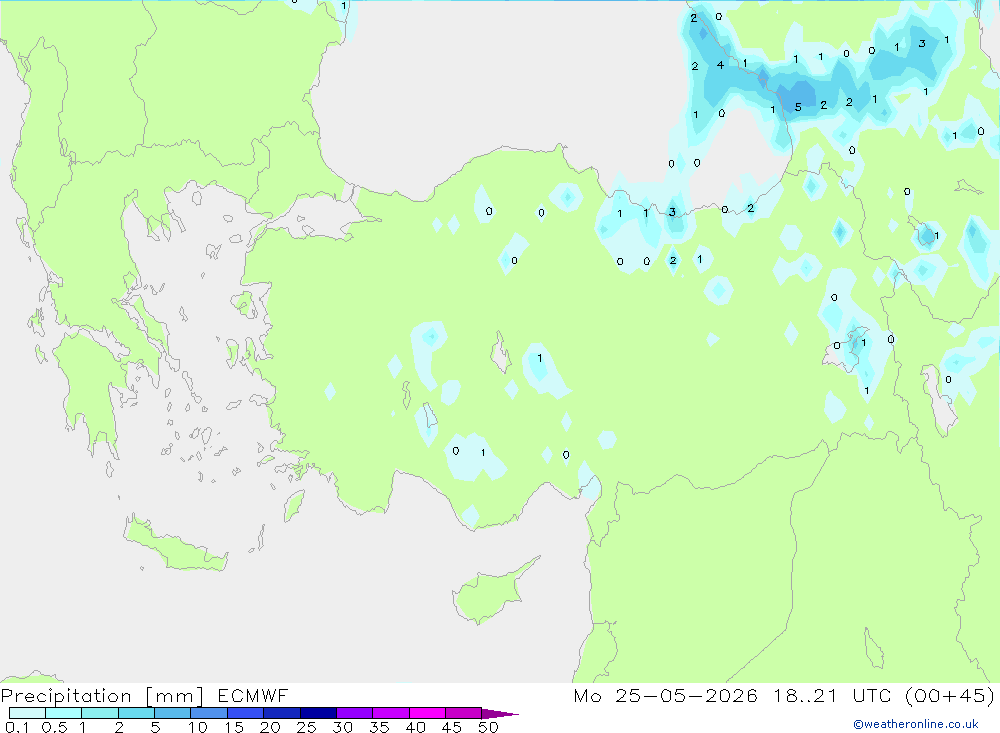Click the "Precipitation" title word

[x=66, y=696]
